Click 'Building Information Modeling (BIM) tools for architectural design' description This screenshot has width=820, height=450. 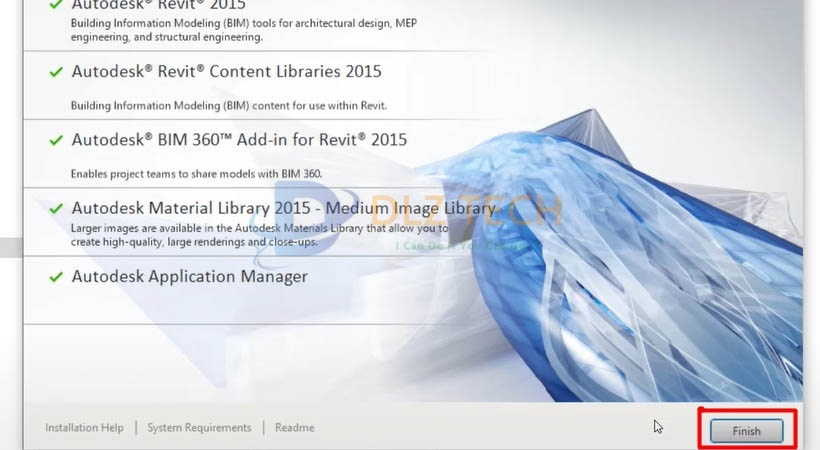(244, 30)
